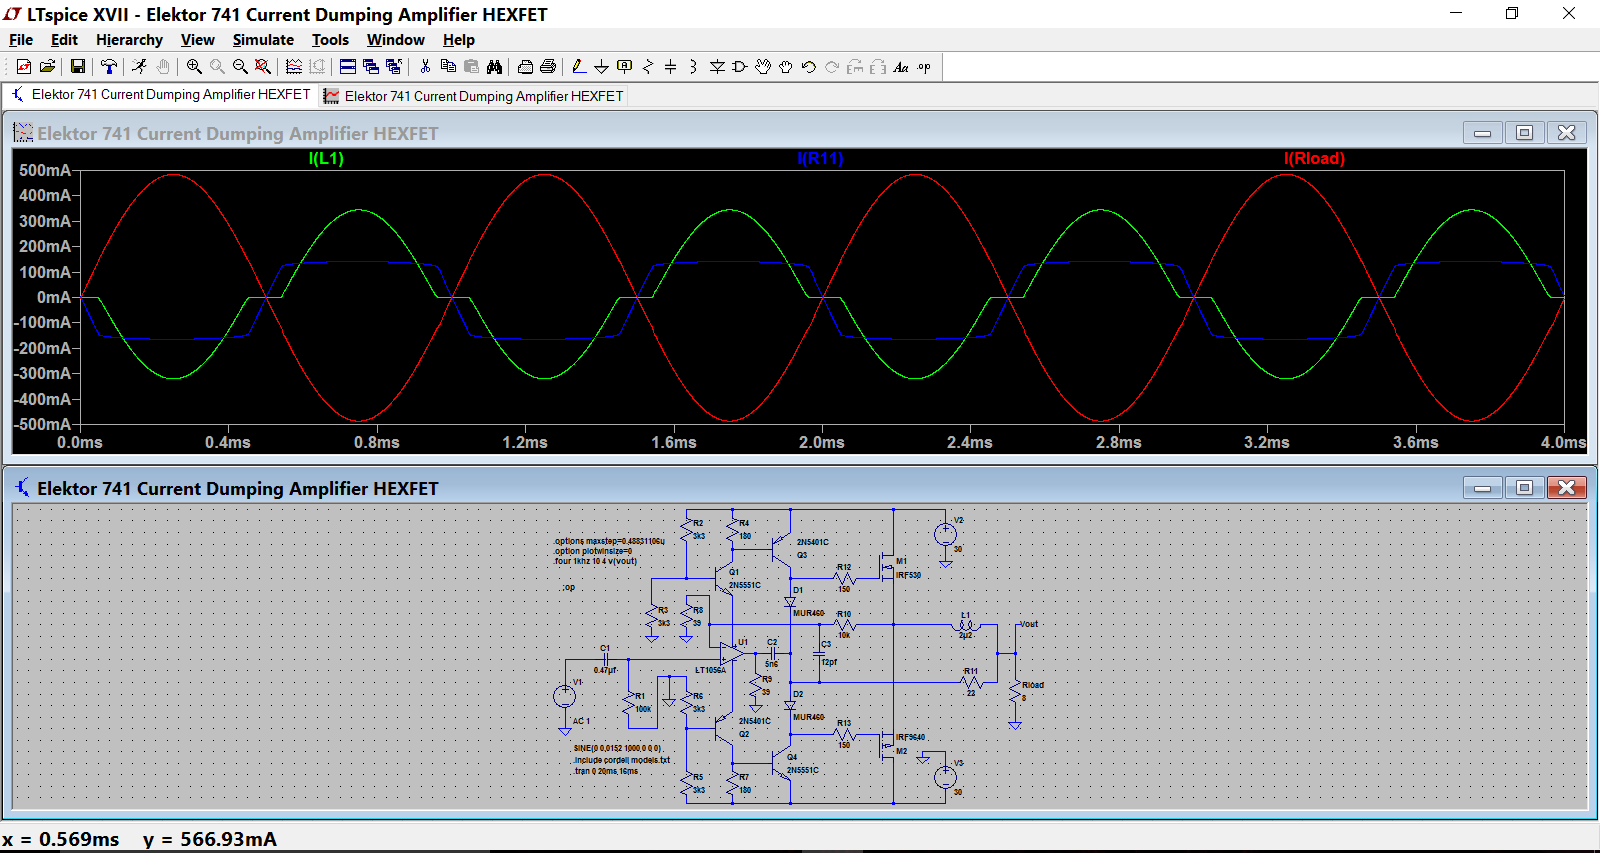This screenshot has height=853, width=1600.
Task: Open the Window menu
Action: click(396, 40)
